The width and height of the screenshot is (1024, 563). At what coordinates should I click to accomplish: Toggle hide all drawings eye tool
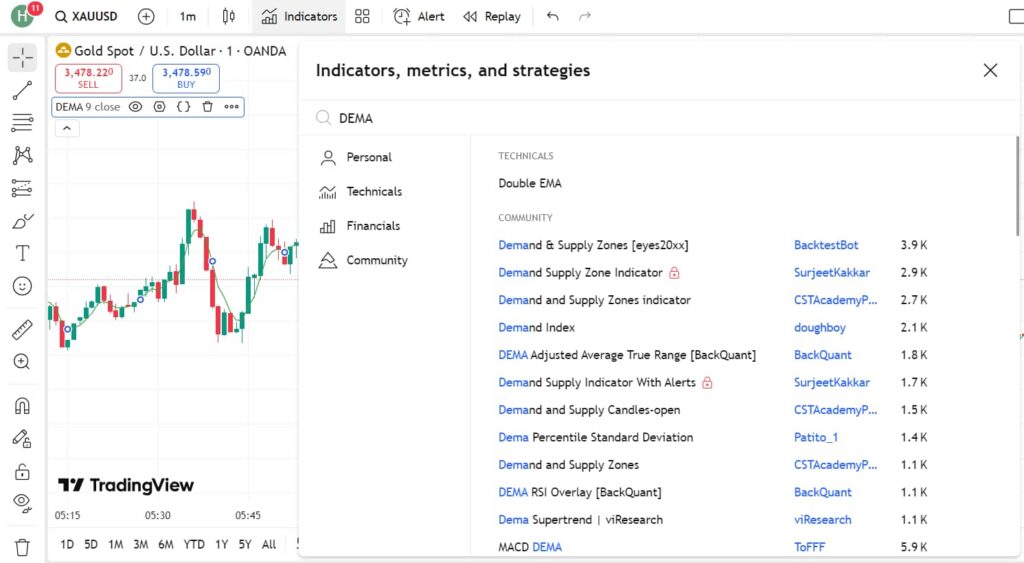(22, 503)
